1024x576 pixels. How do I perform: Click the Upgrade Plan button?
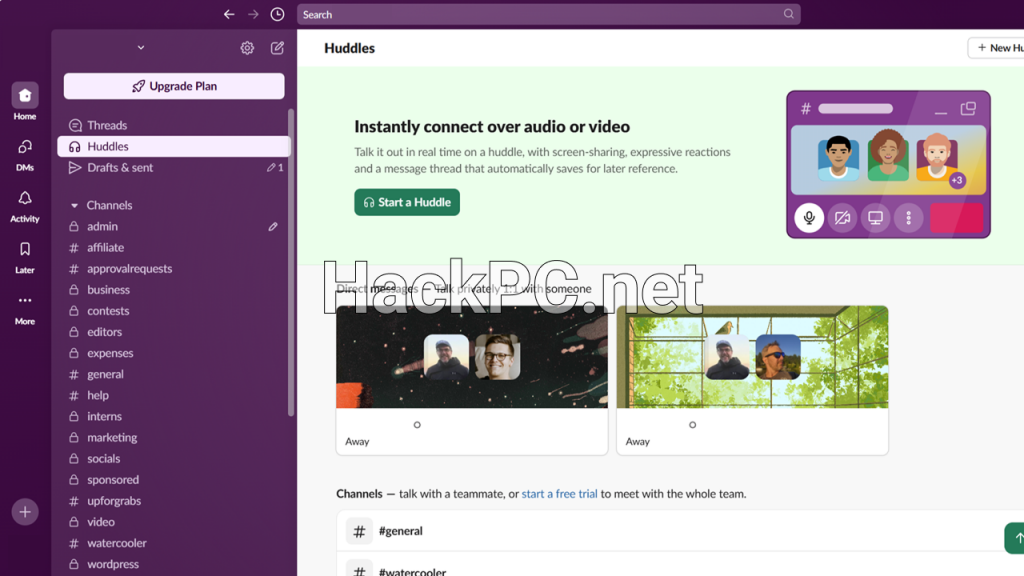[174, 86]
